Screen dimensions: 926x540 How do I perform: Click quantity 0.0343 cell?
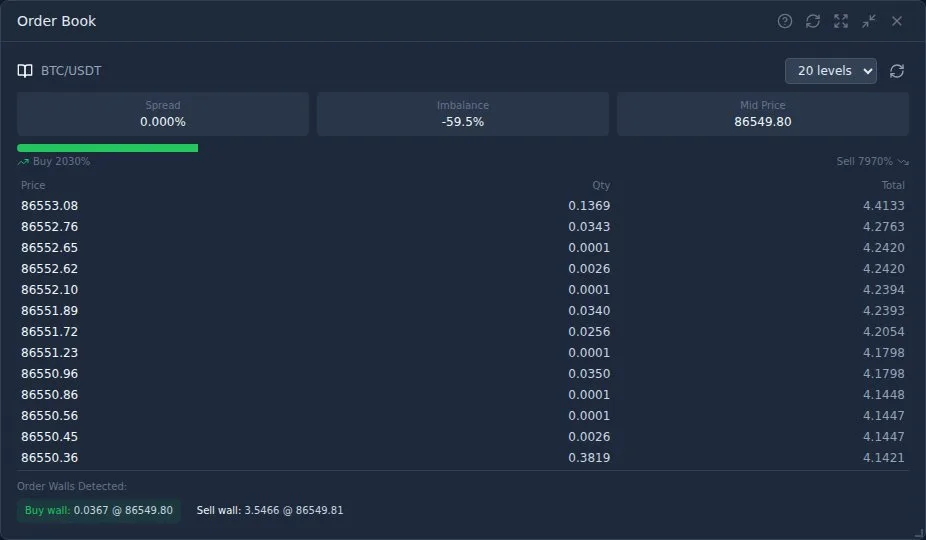pos(589,227)
